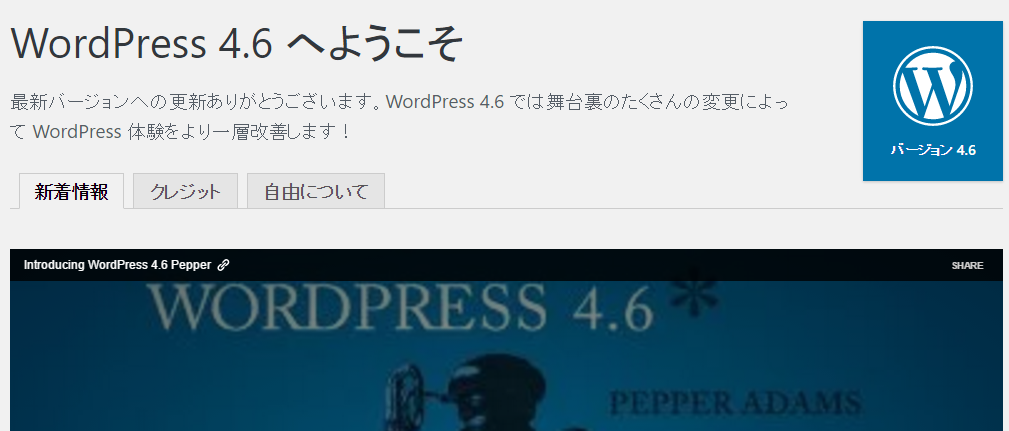Click the PEPPER ADAMS caption in the video
The width and height of the screenshot is (1009, 431).
point(735,403)
